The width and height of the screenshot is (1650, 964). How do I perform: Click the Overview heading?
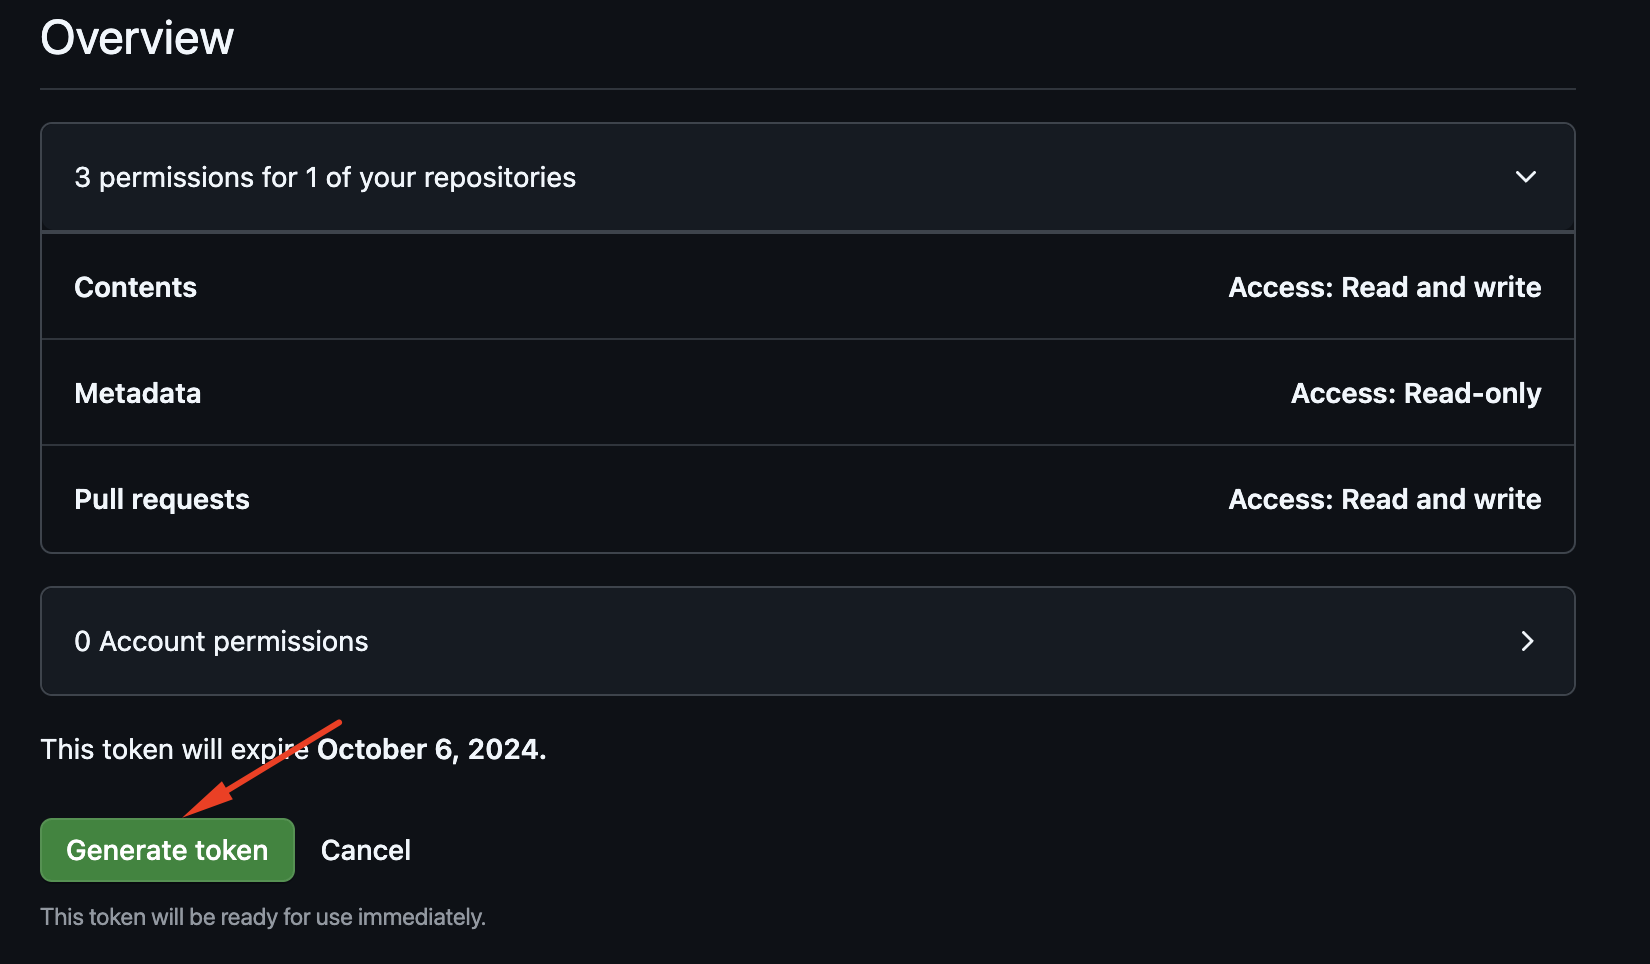[x=137, y=38]
